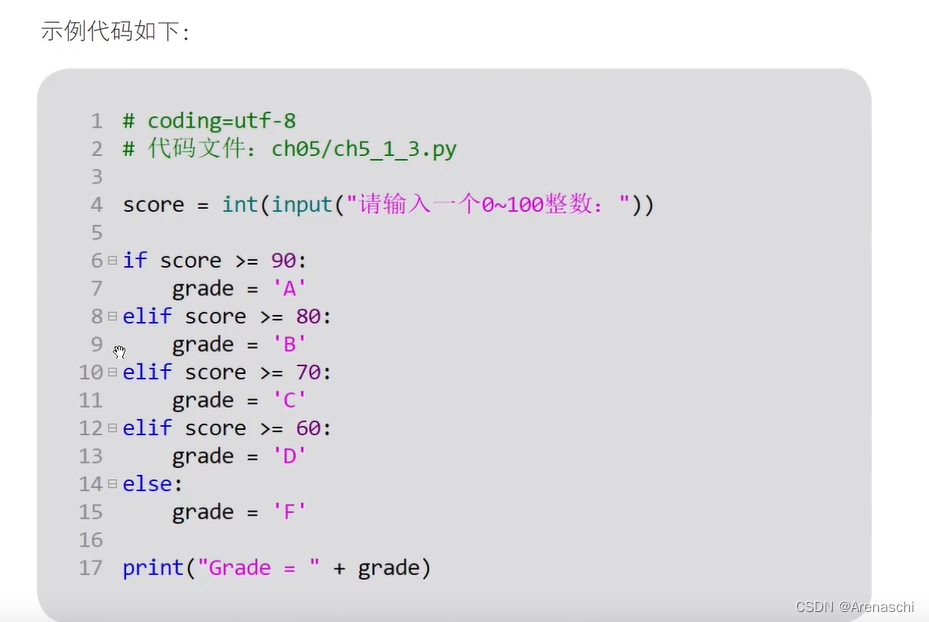Click 'grade' variable on line 11

(203, 401)
